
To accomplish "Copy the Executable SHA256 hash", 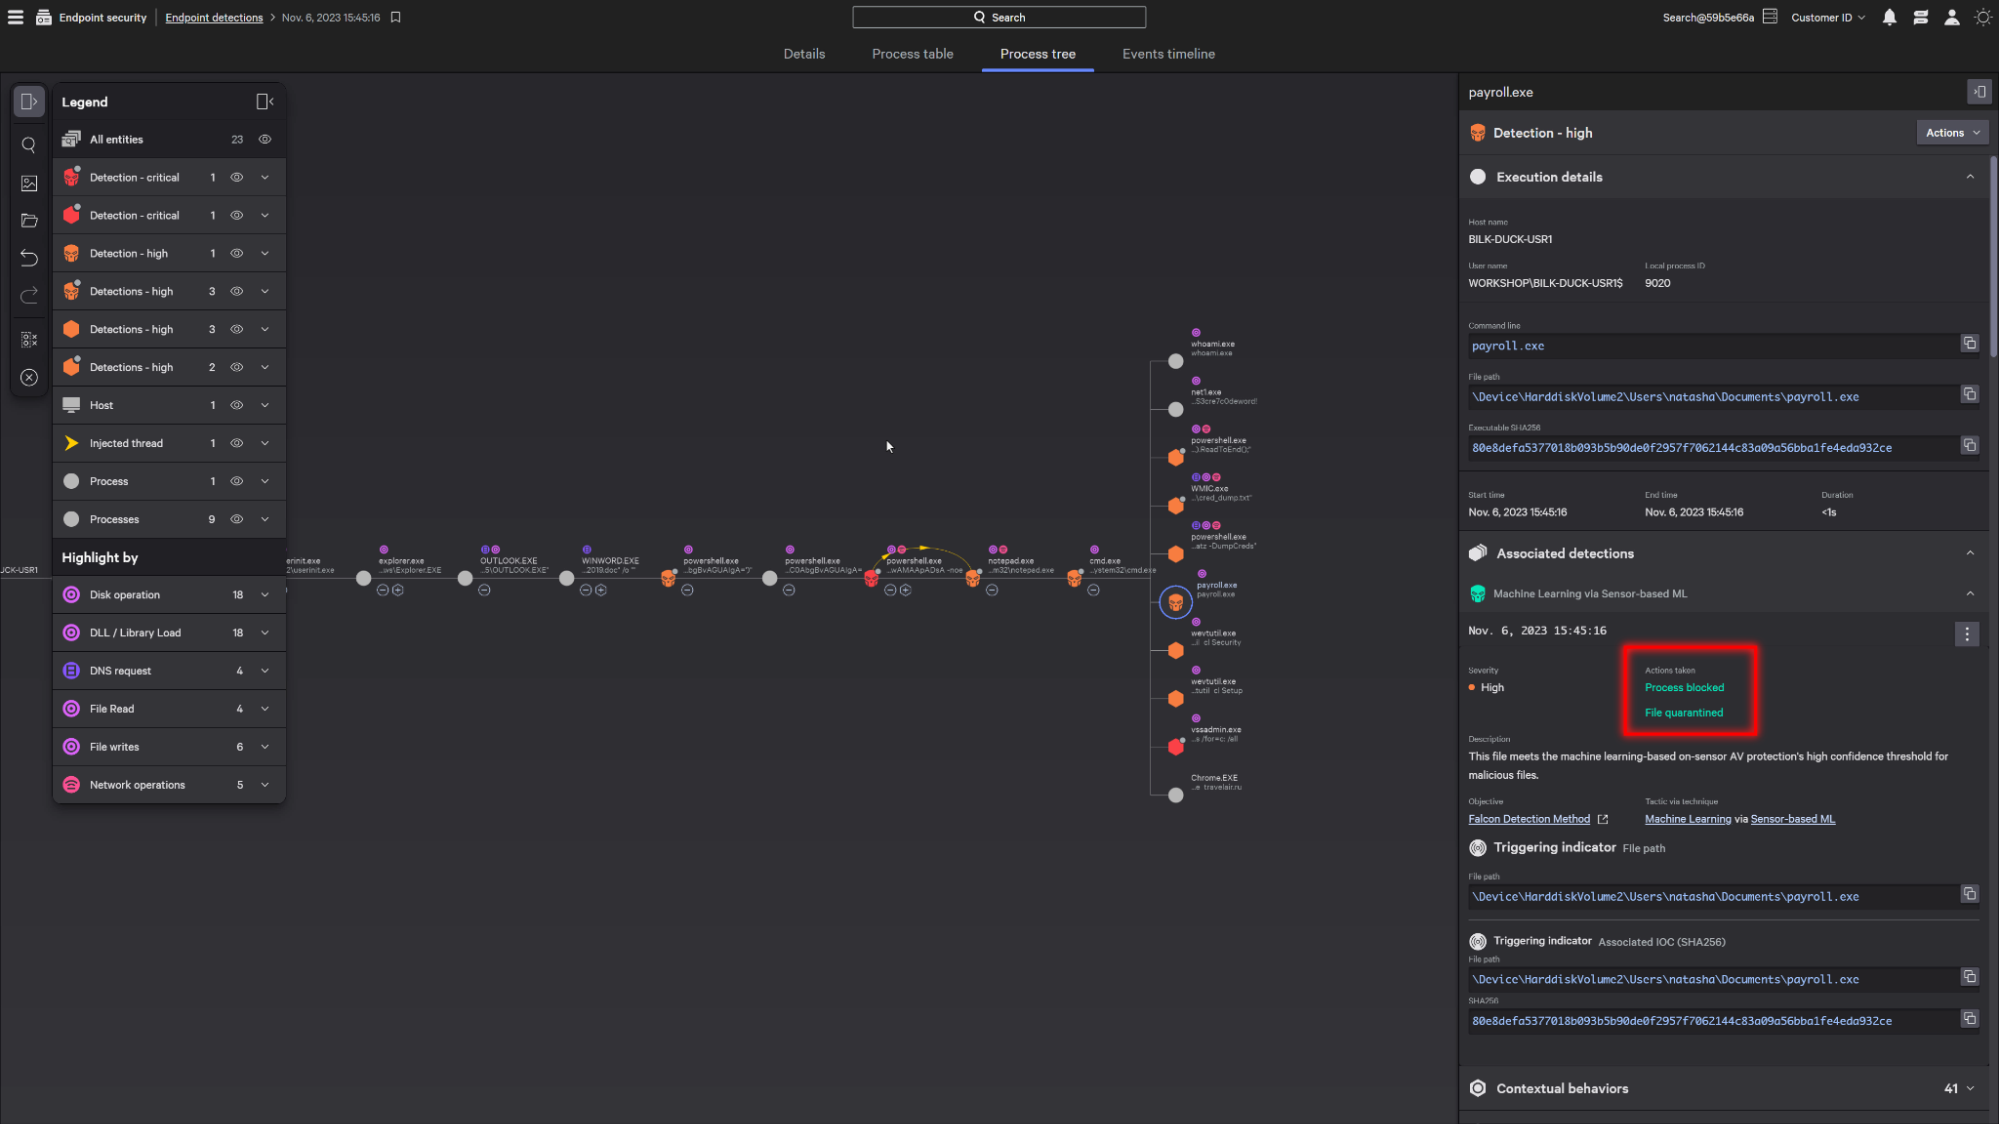I will point(1969,446).
